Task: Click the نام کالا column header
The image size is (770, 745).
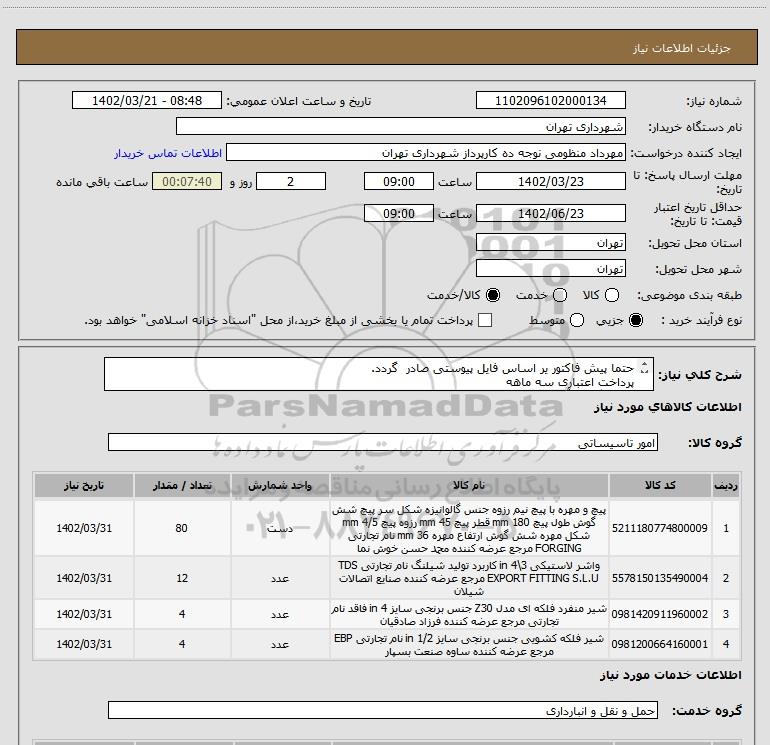Action: (469, 486)
